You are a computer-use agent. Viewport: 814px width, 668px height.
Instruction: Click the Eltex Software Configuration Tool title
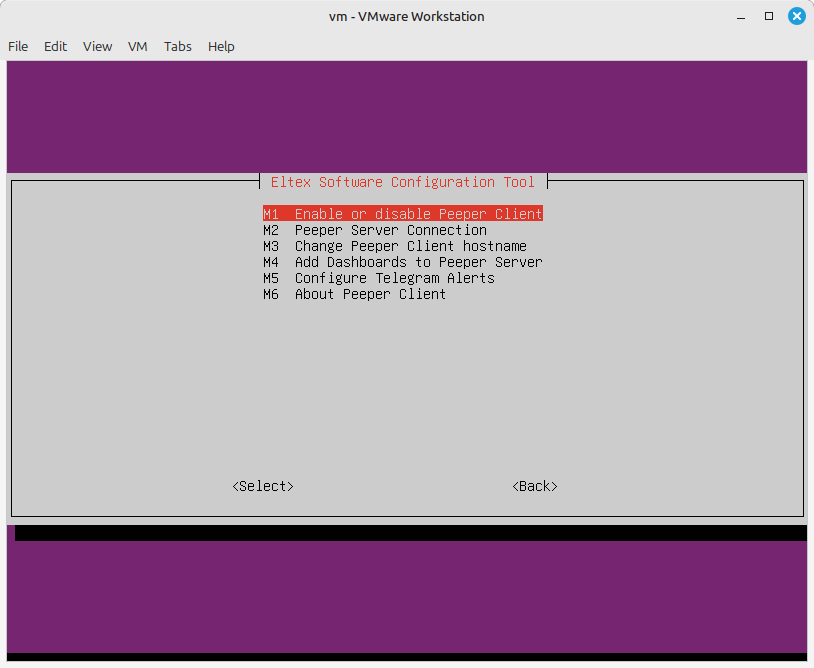(403, 182)
